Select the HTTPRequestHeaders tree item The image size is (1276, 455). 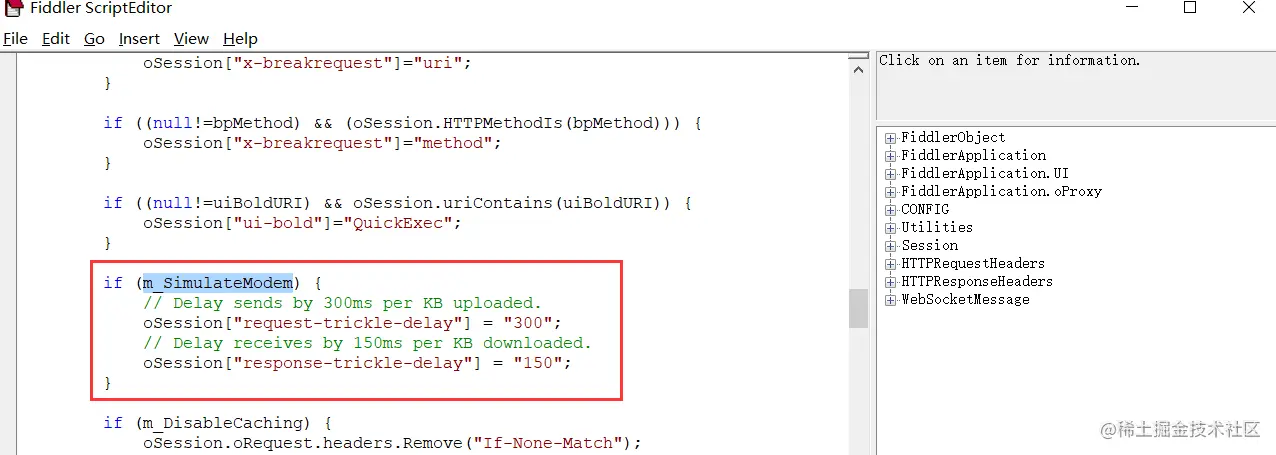pos(973,264)
